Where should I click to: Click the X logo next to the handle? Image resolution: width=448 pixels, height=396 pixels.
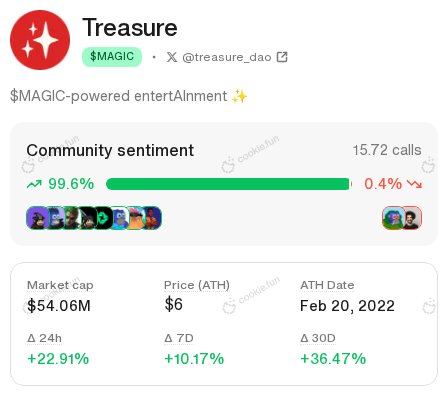pyautogui.click(x=172, y=57)
